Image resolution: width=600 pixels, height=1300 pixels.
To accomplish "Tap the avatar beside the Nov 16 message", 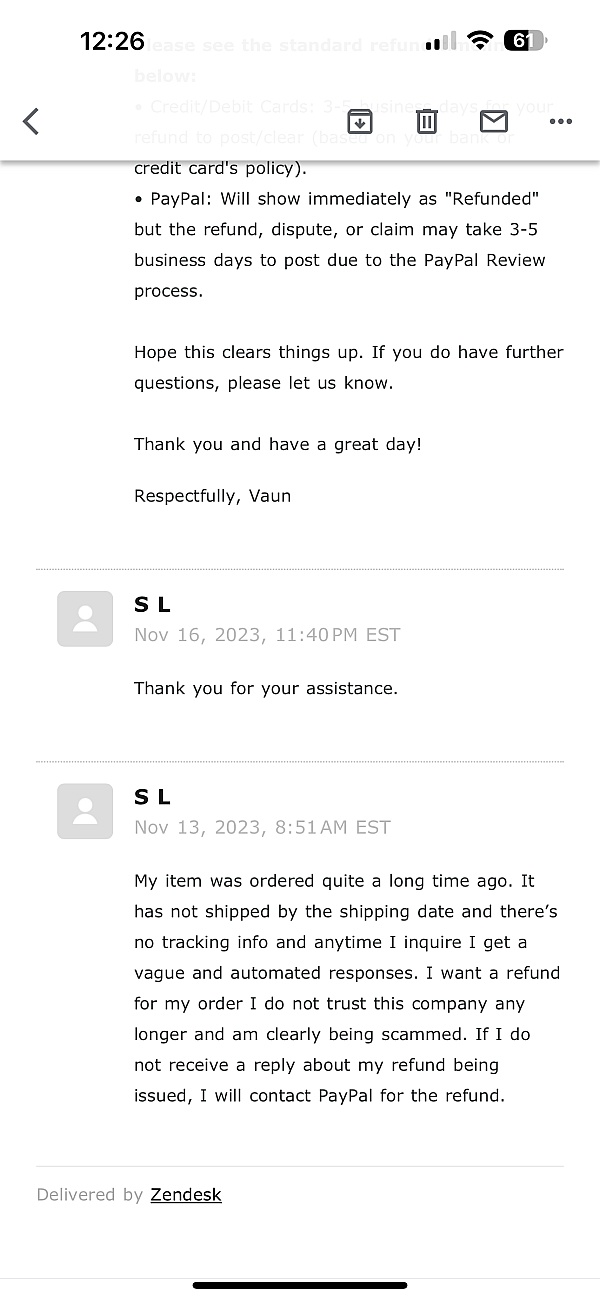I will (x=85, y=619).
